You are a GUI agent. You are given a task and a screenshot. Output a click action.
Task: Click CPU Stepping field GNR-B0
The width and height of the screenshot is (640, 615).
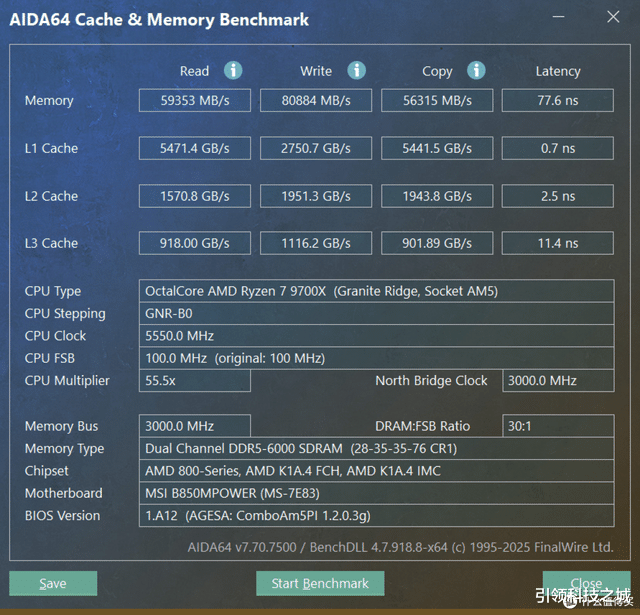(x=376, y=313)
